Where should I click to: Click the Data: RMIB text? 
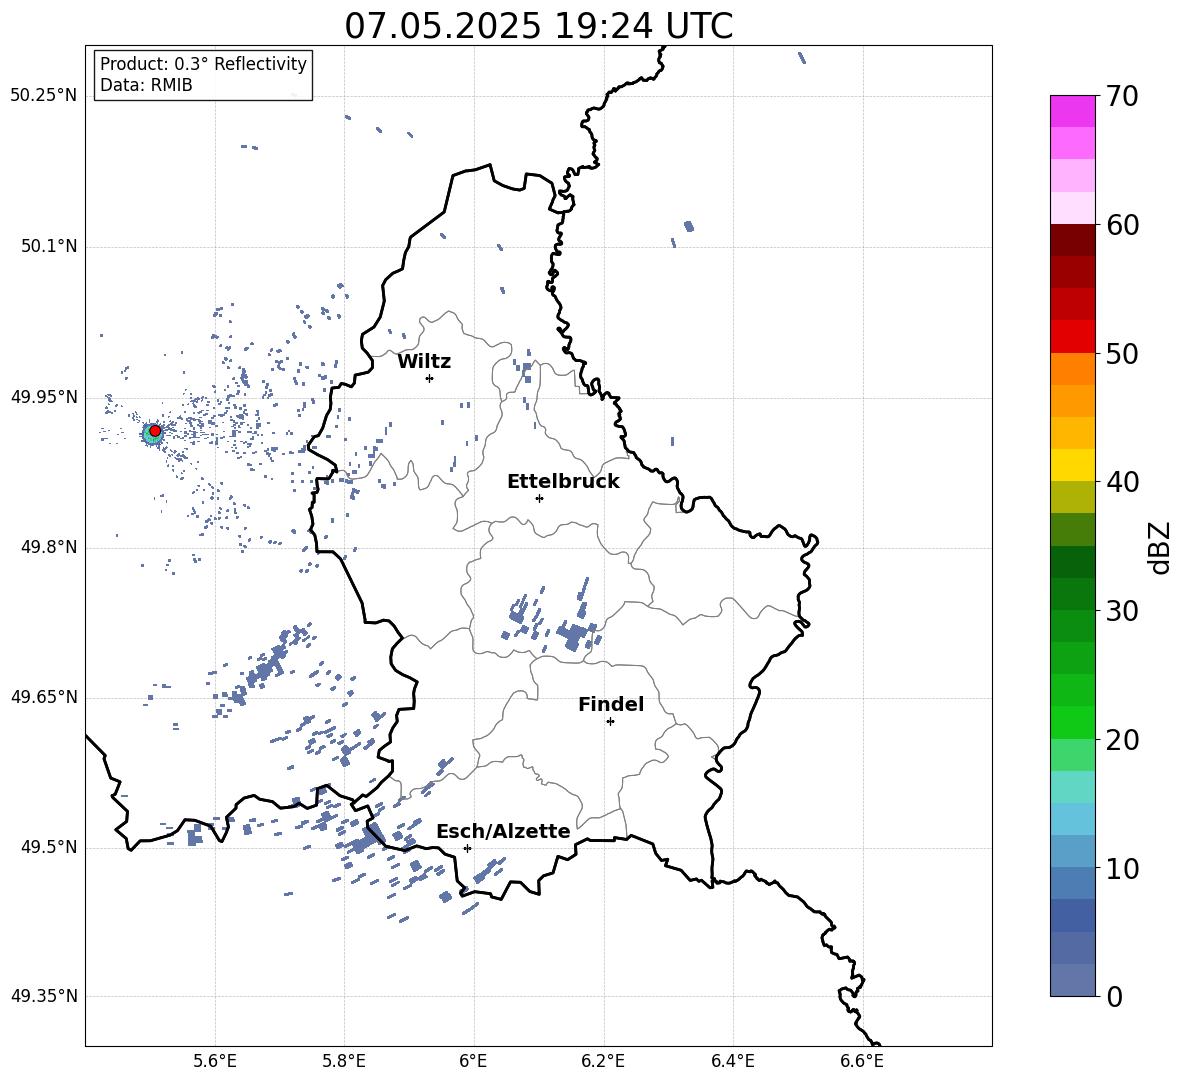(x=146, y=85)
